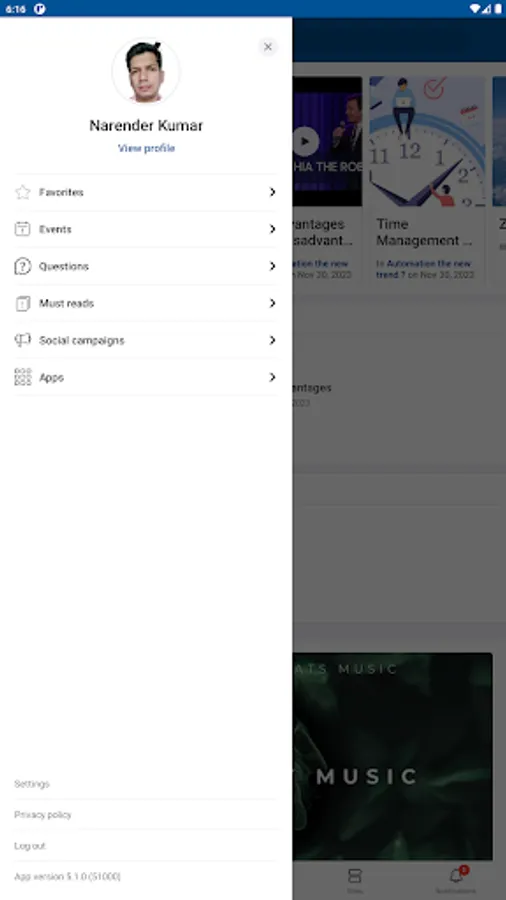Tap the round notification icon beside the clock
The width and height of the screenshot is (506, 900).
(x=40, y=9)
